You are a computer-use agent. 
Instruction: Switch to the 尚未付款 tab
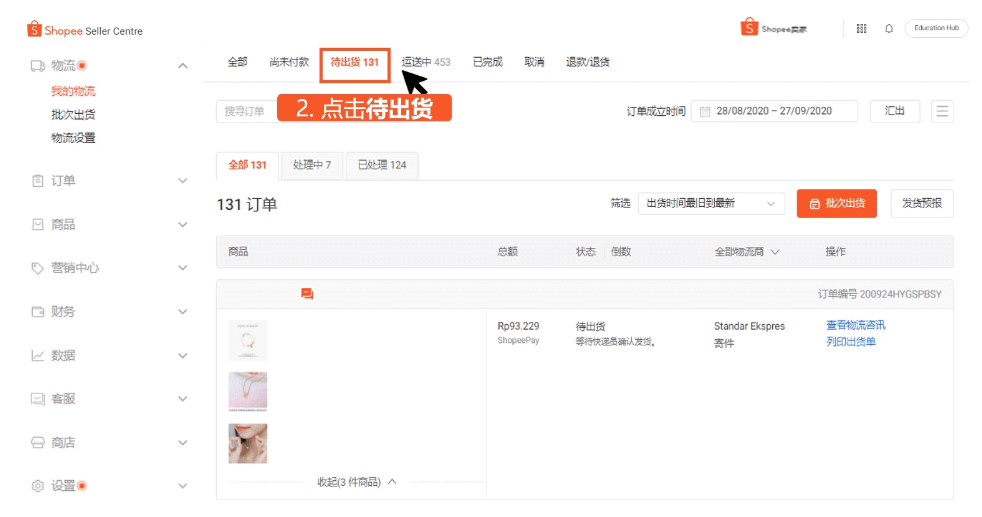pos(289,62)
